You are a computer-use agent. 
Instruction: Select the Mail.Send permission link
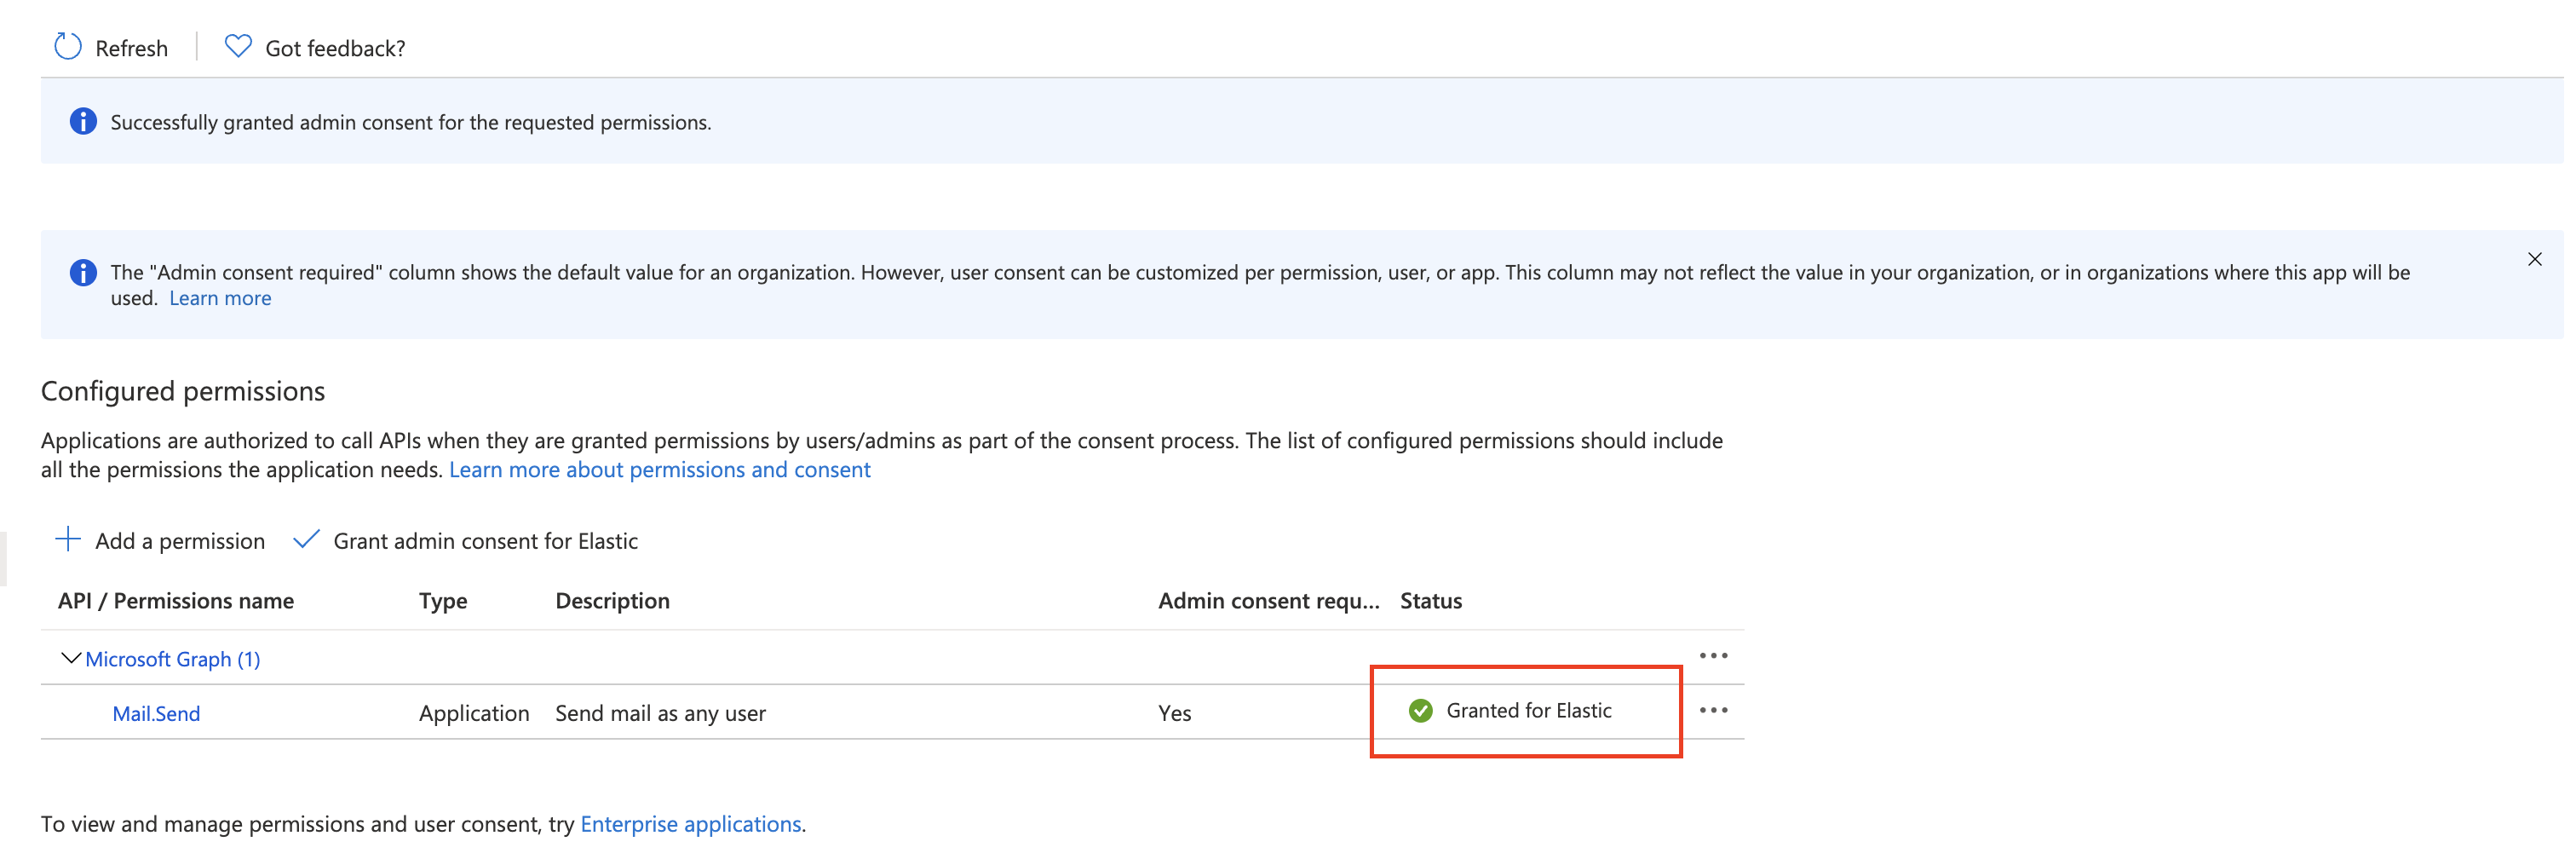point(156,713)
